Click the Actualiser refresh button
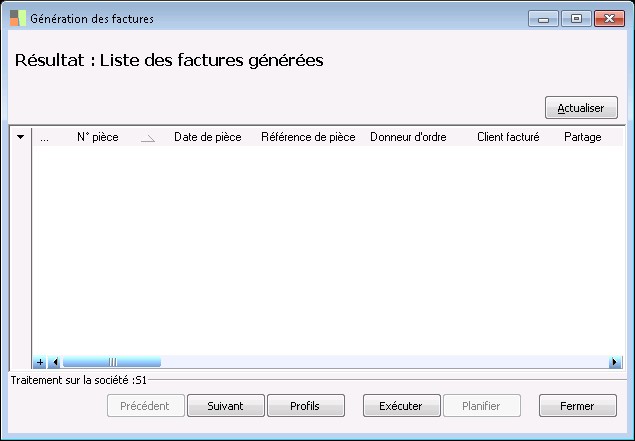635x441 pixels. pos(581,108)
